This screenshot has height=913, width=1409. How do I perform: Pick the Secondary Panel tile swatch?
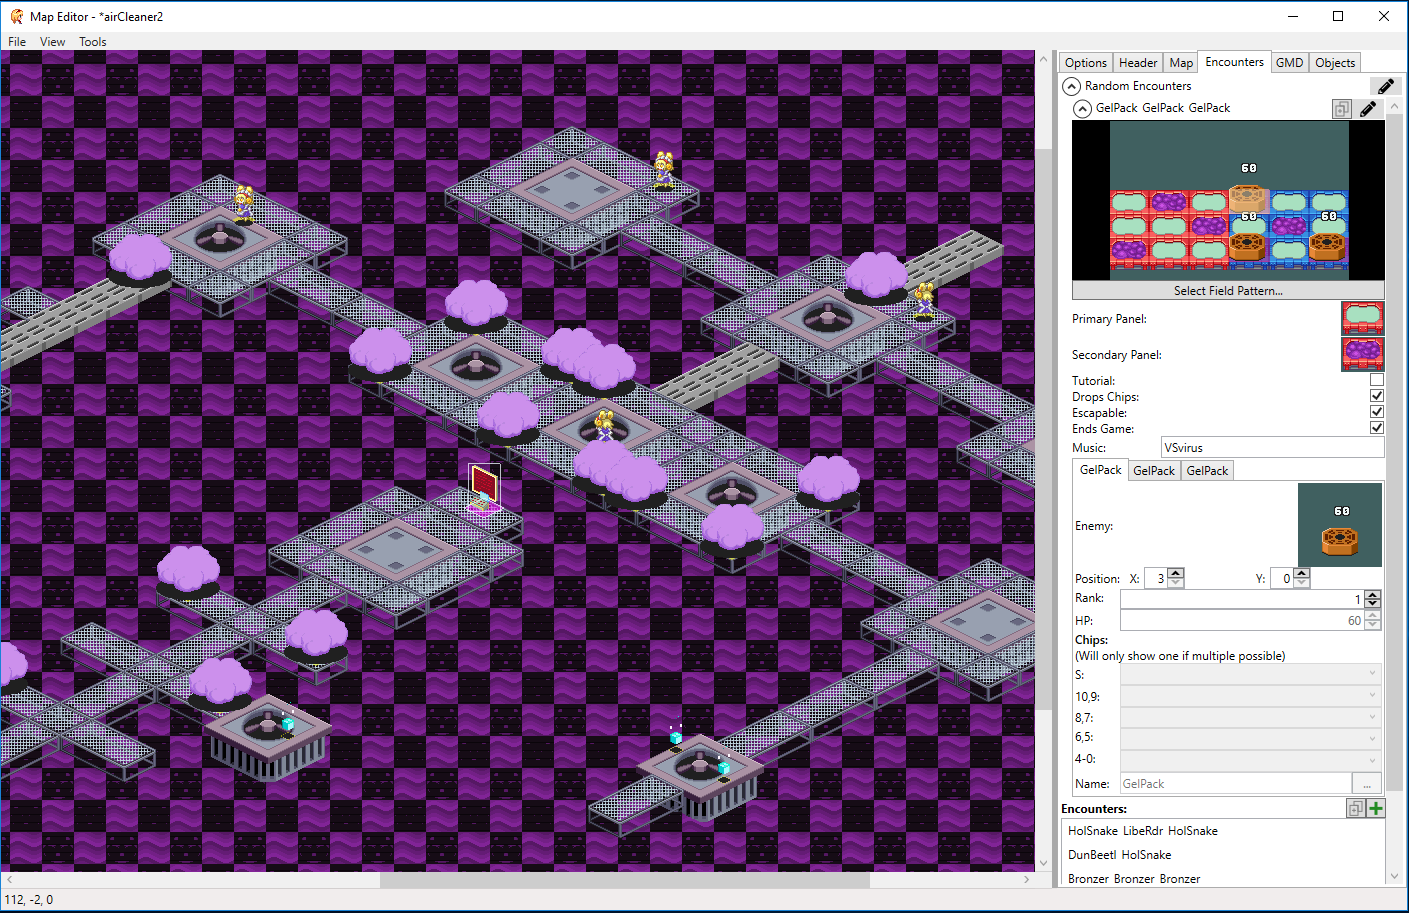1362,354
